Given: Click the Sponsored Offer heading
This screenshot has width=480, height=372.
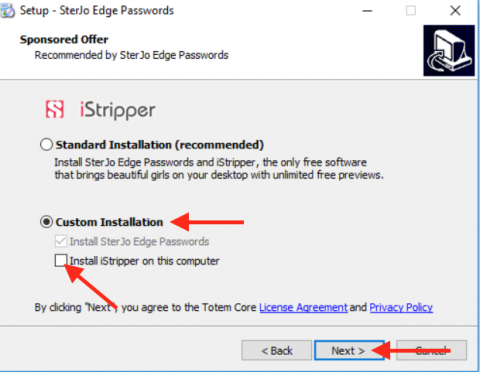Looking at the screenshot, I should tap(64, 40).
